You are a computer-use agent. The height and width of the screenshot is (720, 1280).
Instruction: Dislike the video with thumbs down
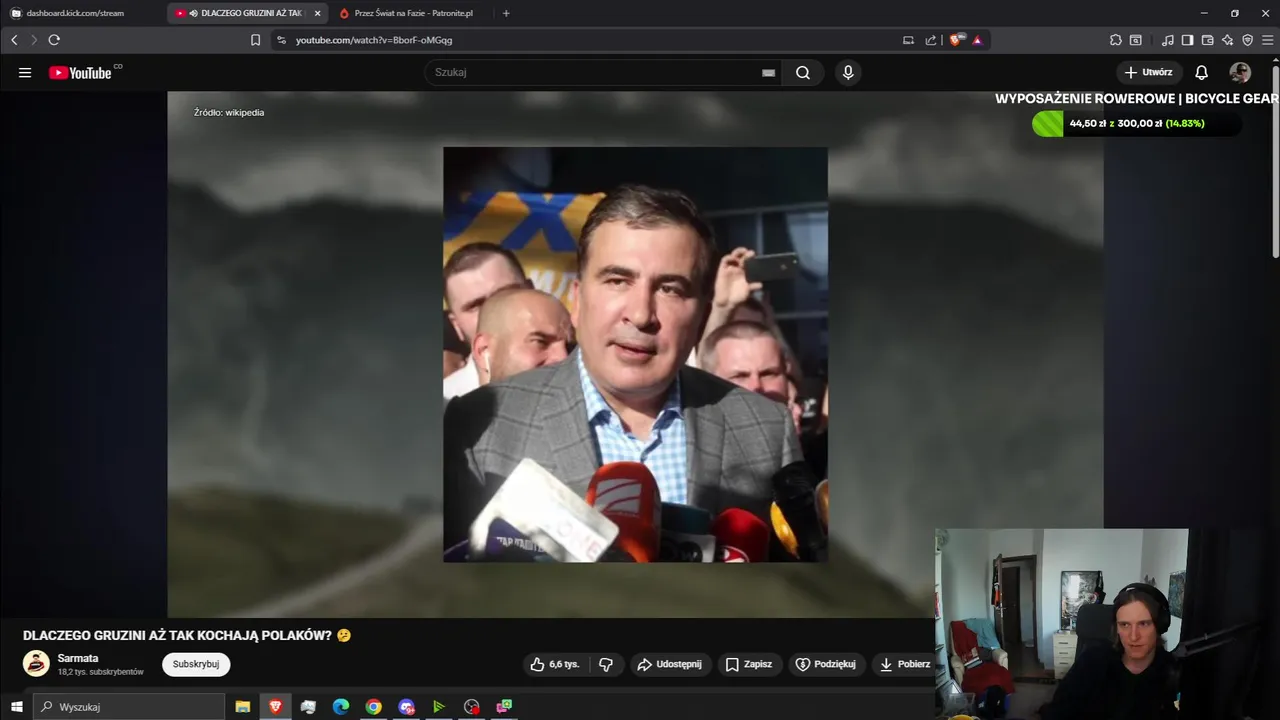[606, 664]
